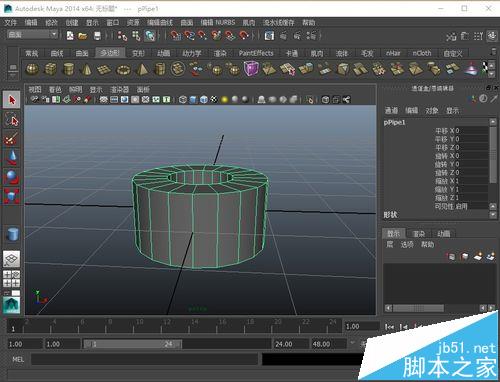The width and height of the screenshot is (500, 382).
Task: Create a polygon cube from the shelf
Action: point(51,69)
